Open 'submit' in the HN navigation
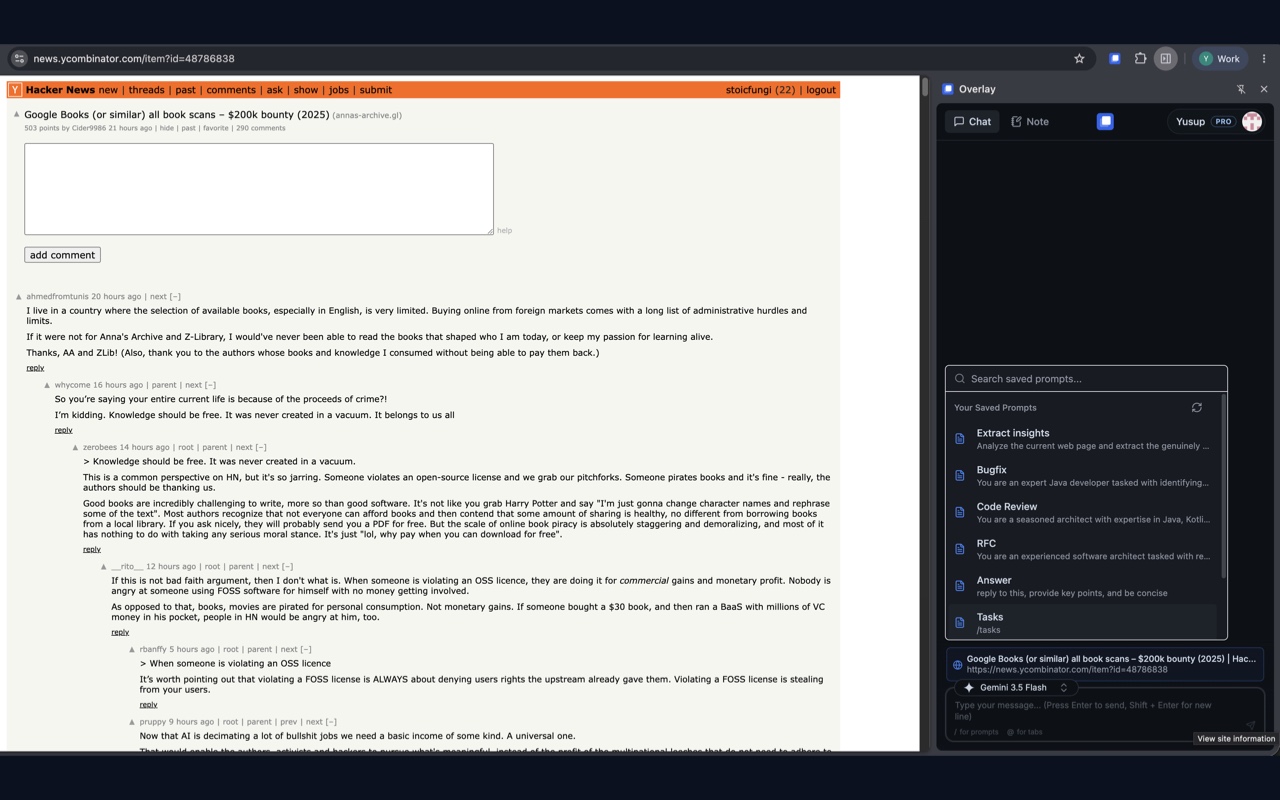Viewport: 1280px width, 800px height. pyautogui.click(x=376, y=90)
